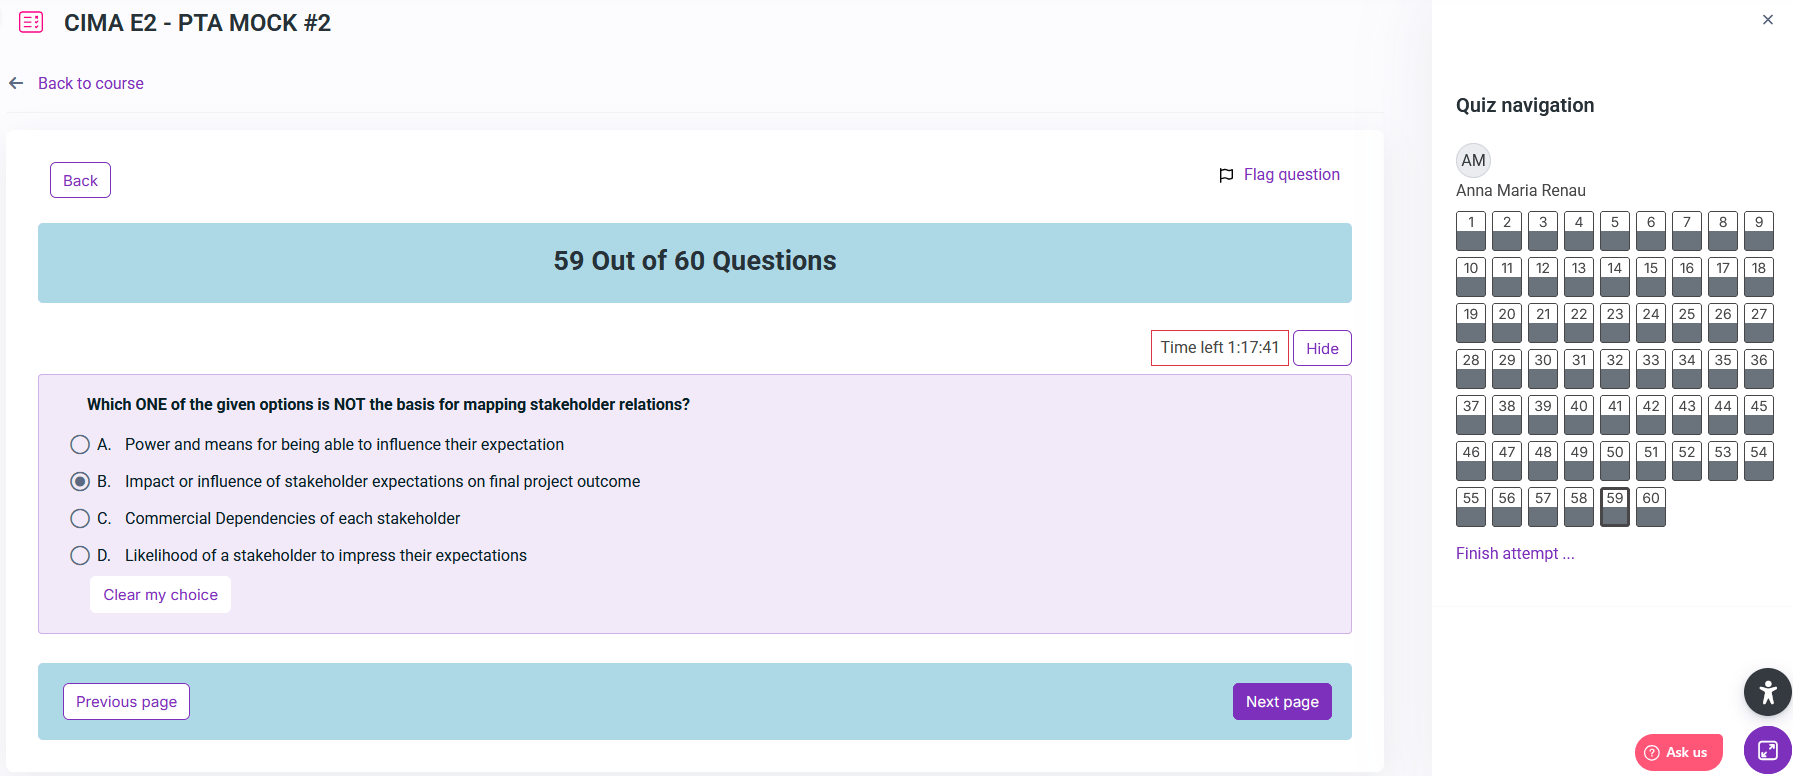Go to the Previous page
The width and height of the screenshot is (1793, 776).
(x=126, y=701)
